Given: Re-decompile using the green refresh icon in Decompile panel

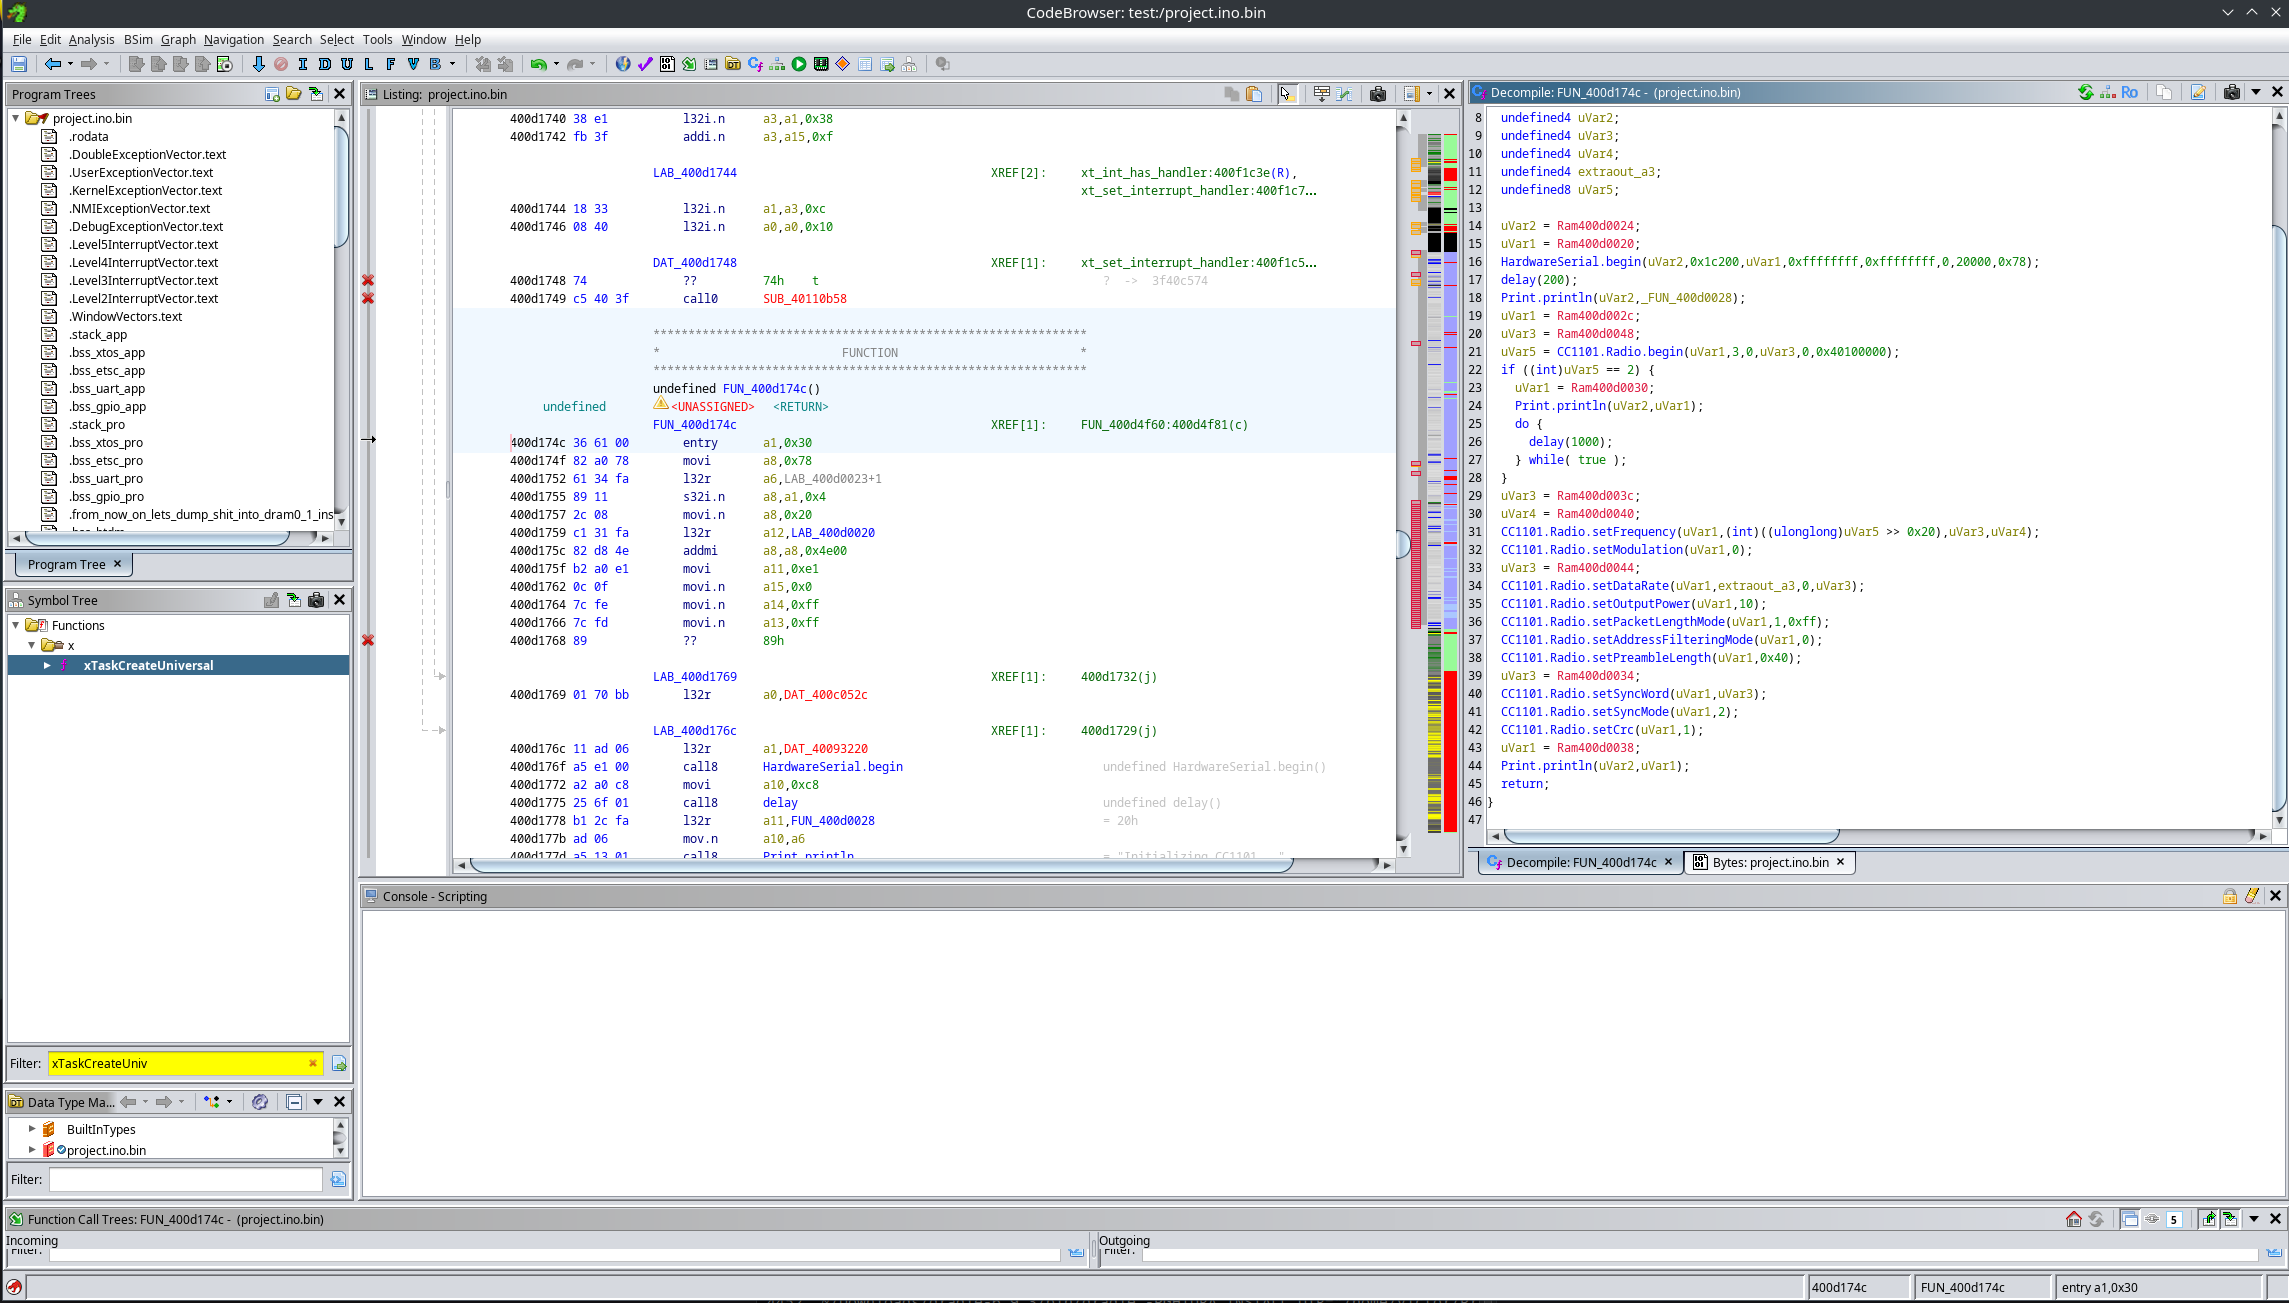Looking at the screenshot, I should pos(2086,91).
